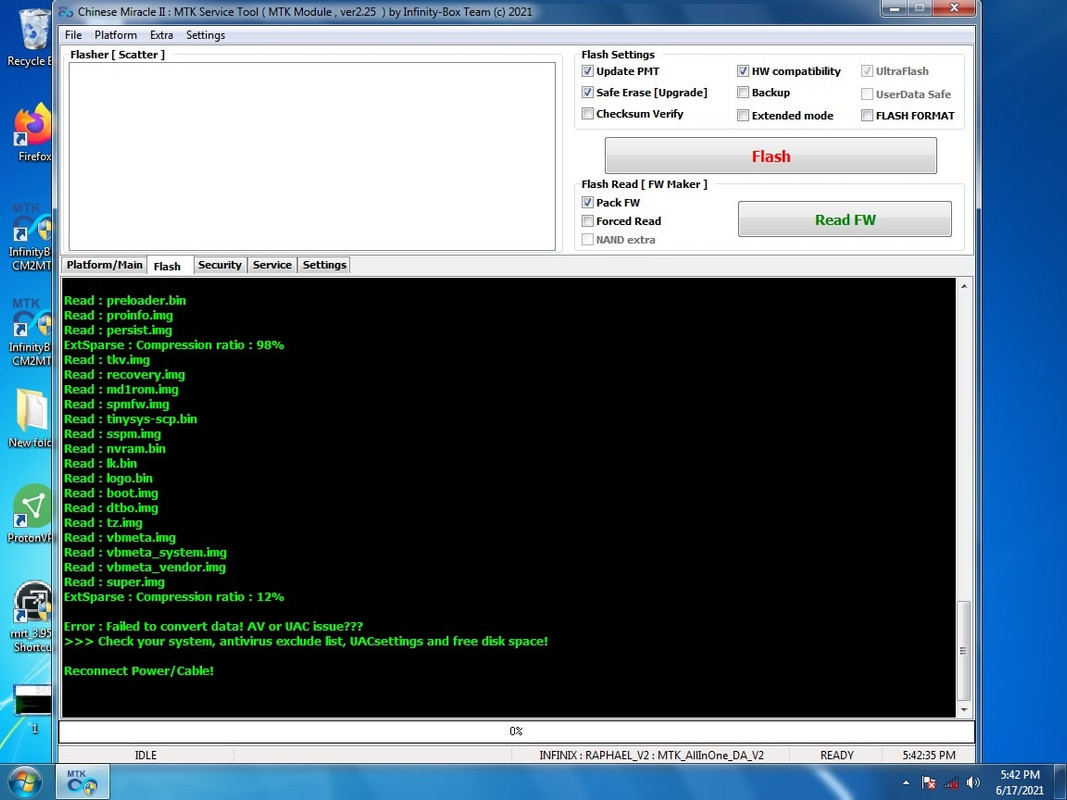
Task: Enable the Forced Read checkbox
Action: [x=587, y=220]
